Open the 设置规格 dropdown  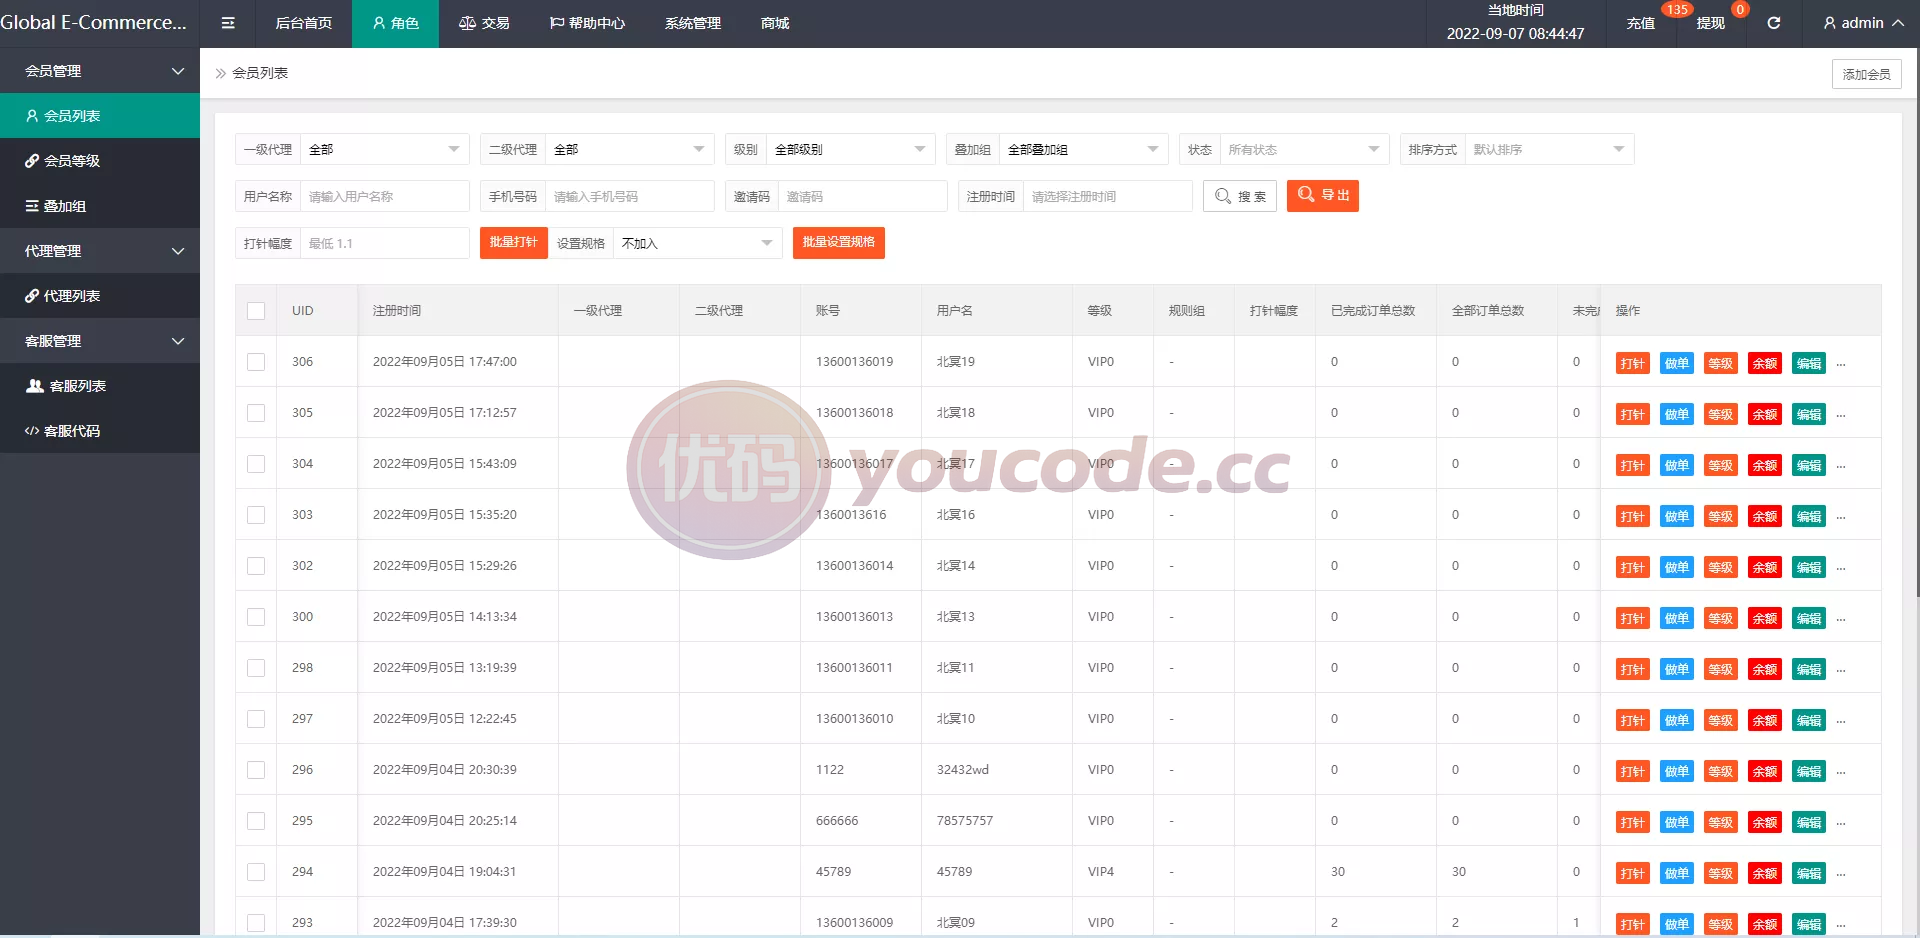pos(698,243)
